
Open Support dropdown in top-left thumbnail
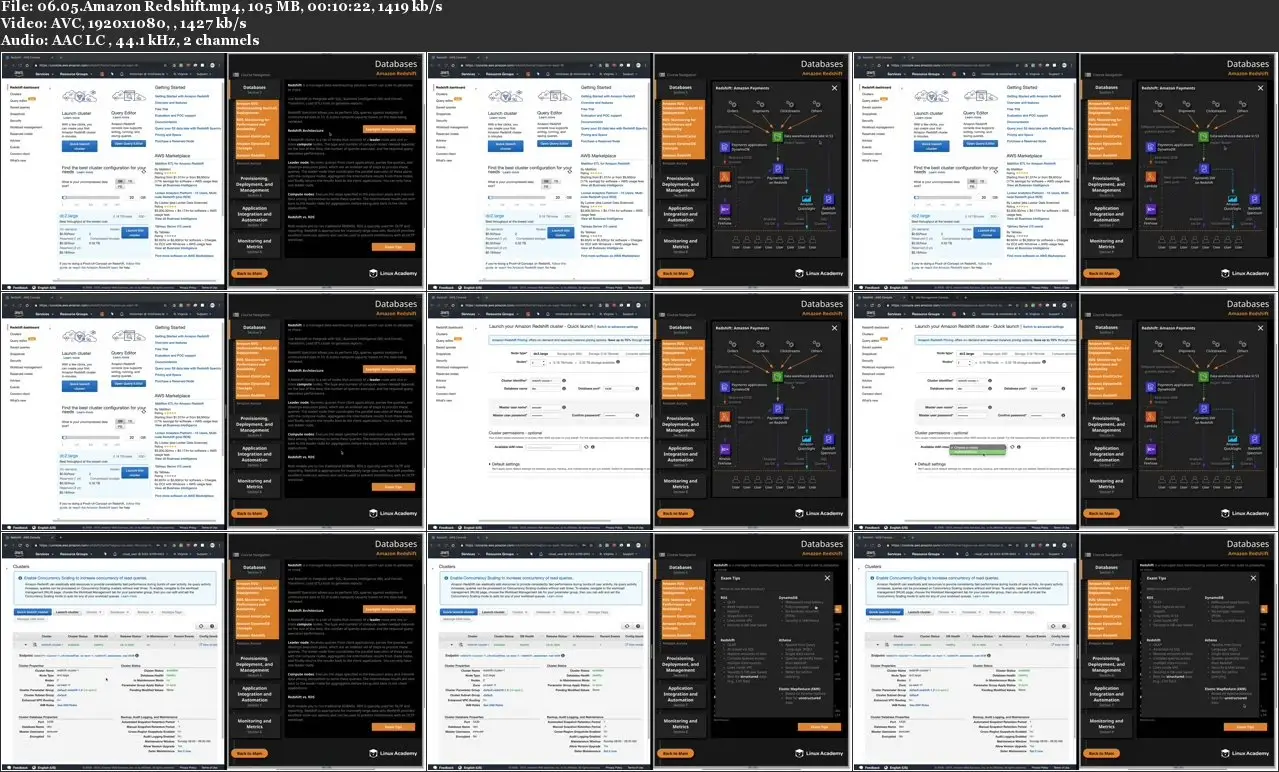pos(205,74)
